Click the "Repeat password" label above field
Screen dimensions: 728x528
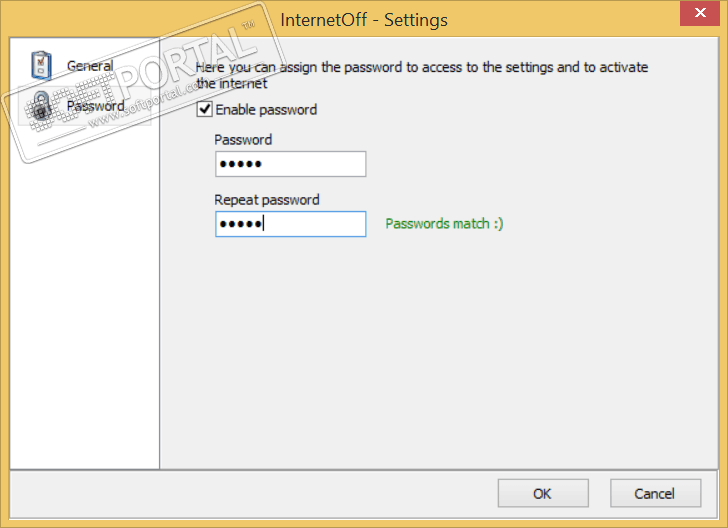click(267, 200)
